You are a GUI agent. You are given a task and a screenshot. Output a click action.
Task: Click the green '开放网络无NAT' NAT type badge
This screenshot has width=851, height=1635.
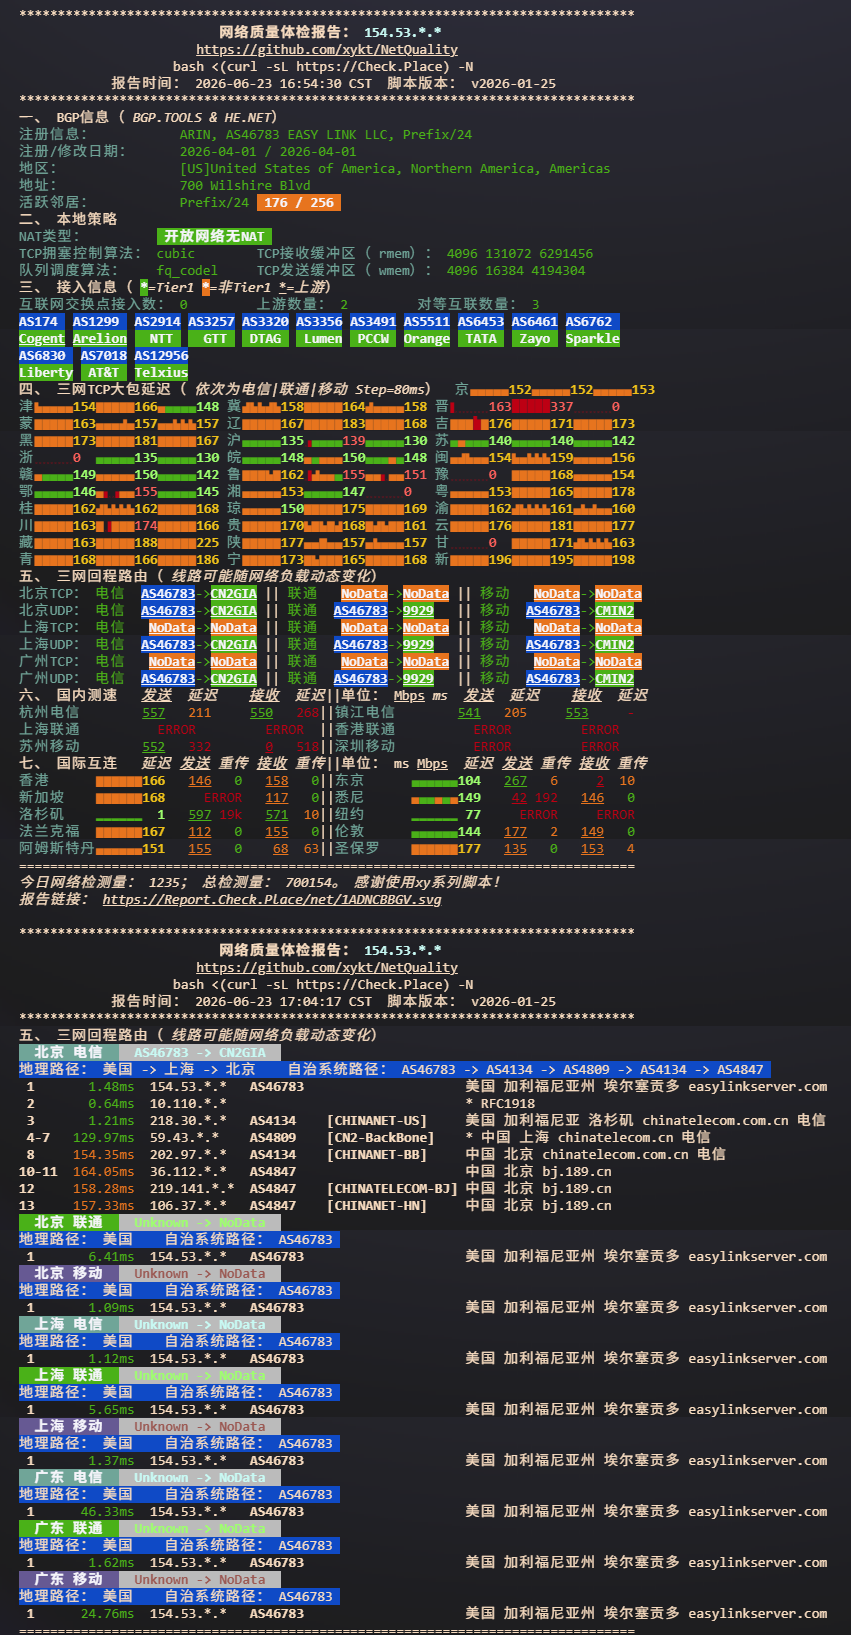pyautogui.click(x=215, y=236)
